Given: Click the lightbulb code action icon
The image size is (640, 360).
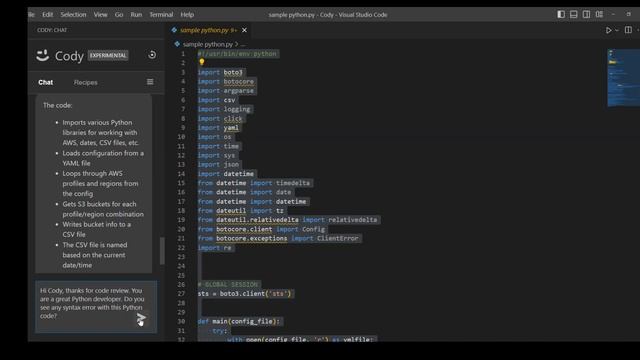Looking at the screenshot, I should coord(202,62).
